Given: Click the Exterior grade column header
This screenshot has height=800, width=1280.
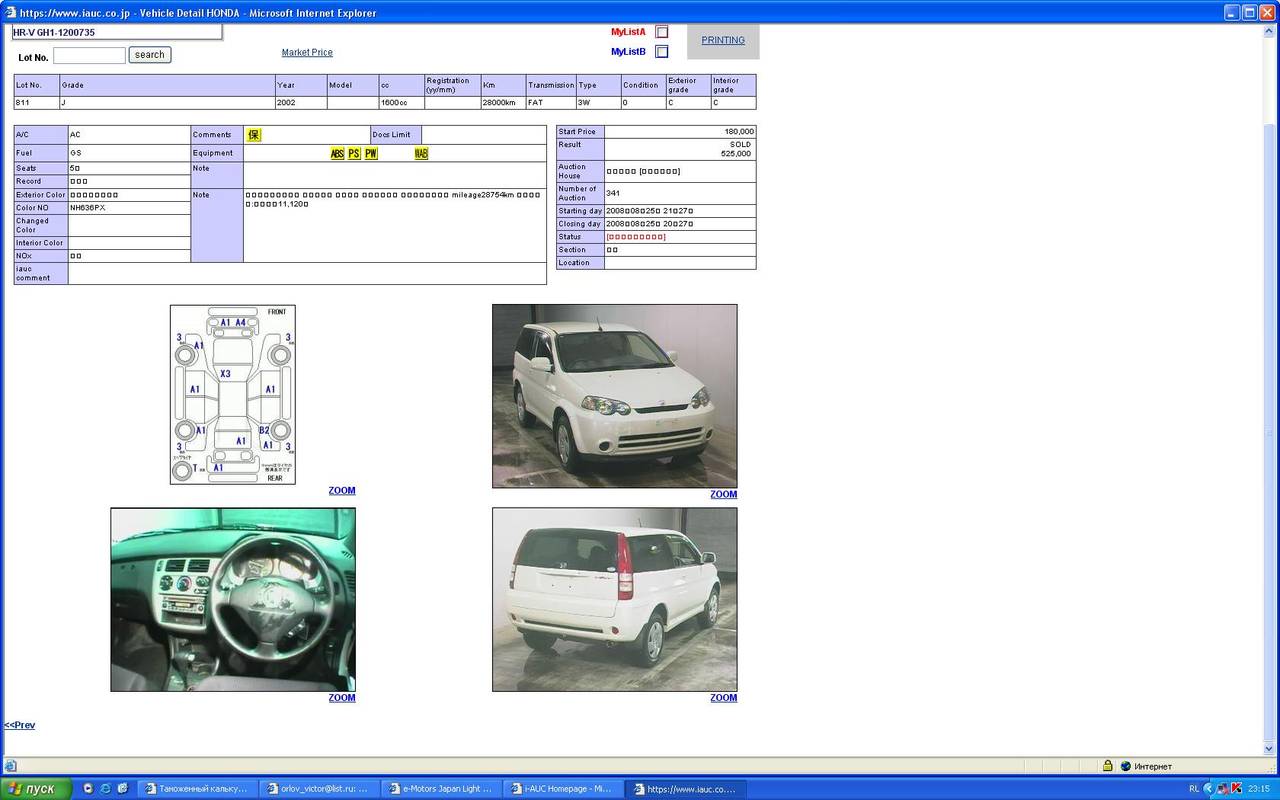Looking at the screenshot, I should coord(688,85).
